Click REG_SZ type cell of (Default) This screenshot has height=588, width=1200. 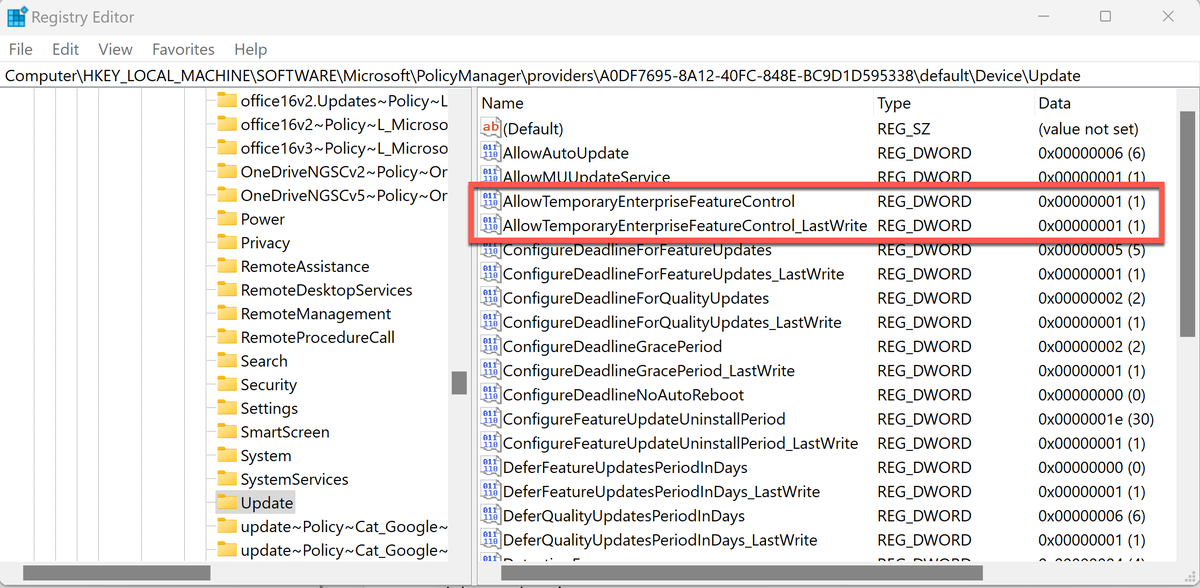click(906, 128)
